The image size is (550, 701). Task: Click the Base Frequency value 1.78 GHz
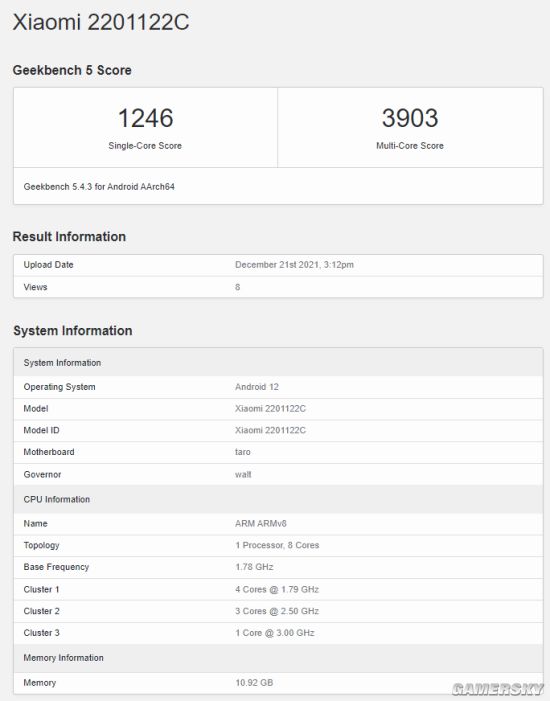tap(254, 567)
